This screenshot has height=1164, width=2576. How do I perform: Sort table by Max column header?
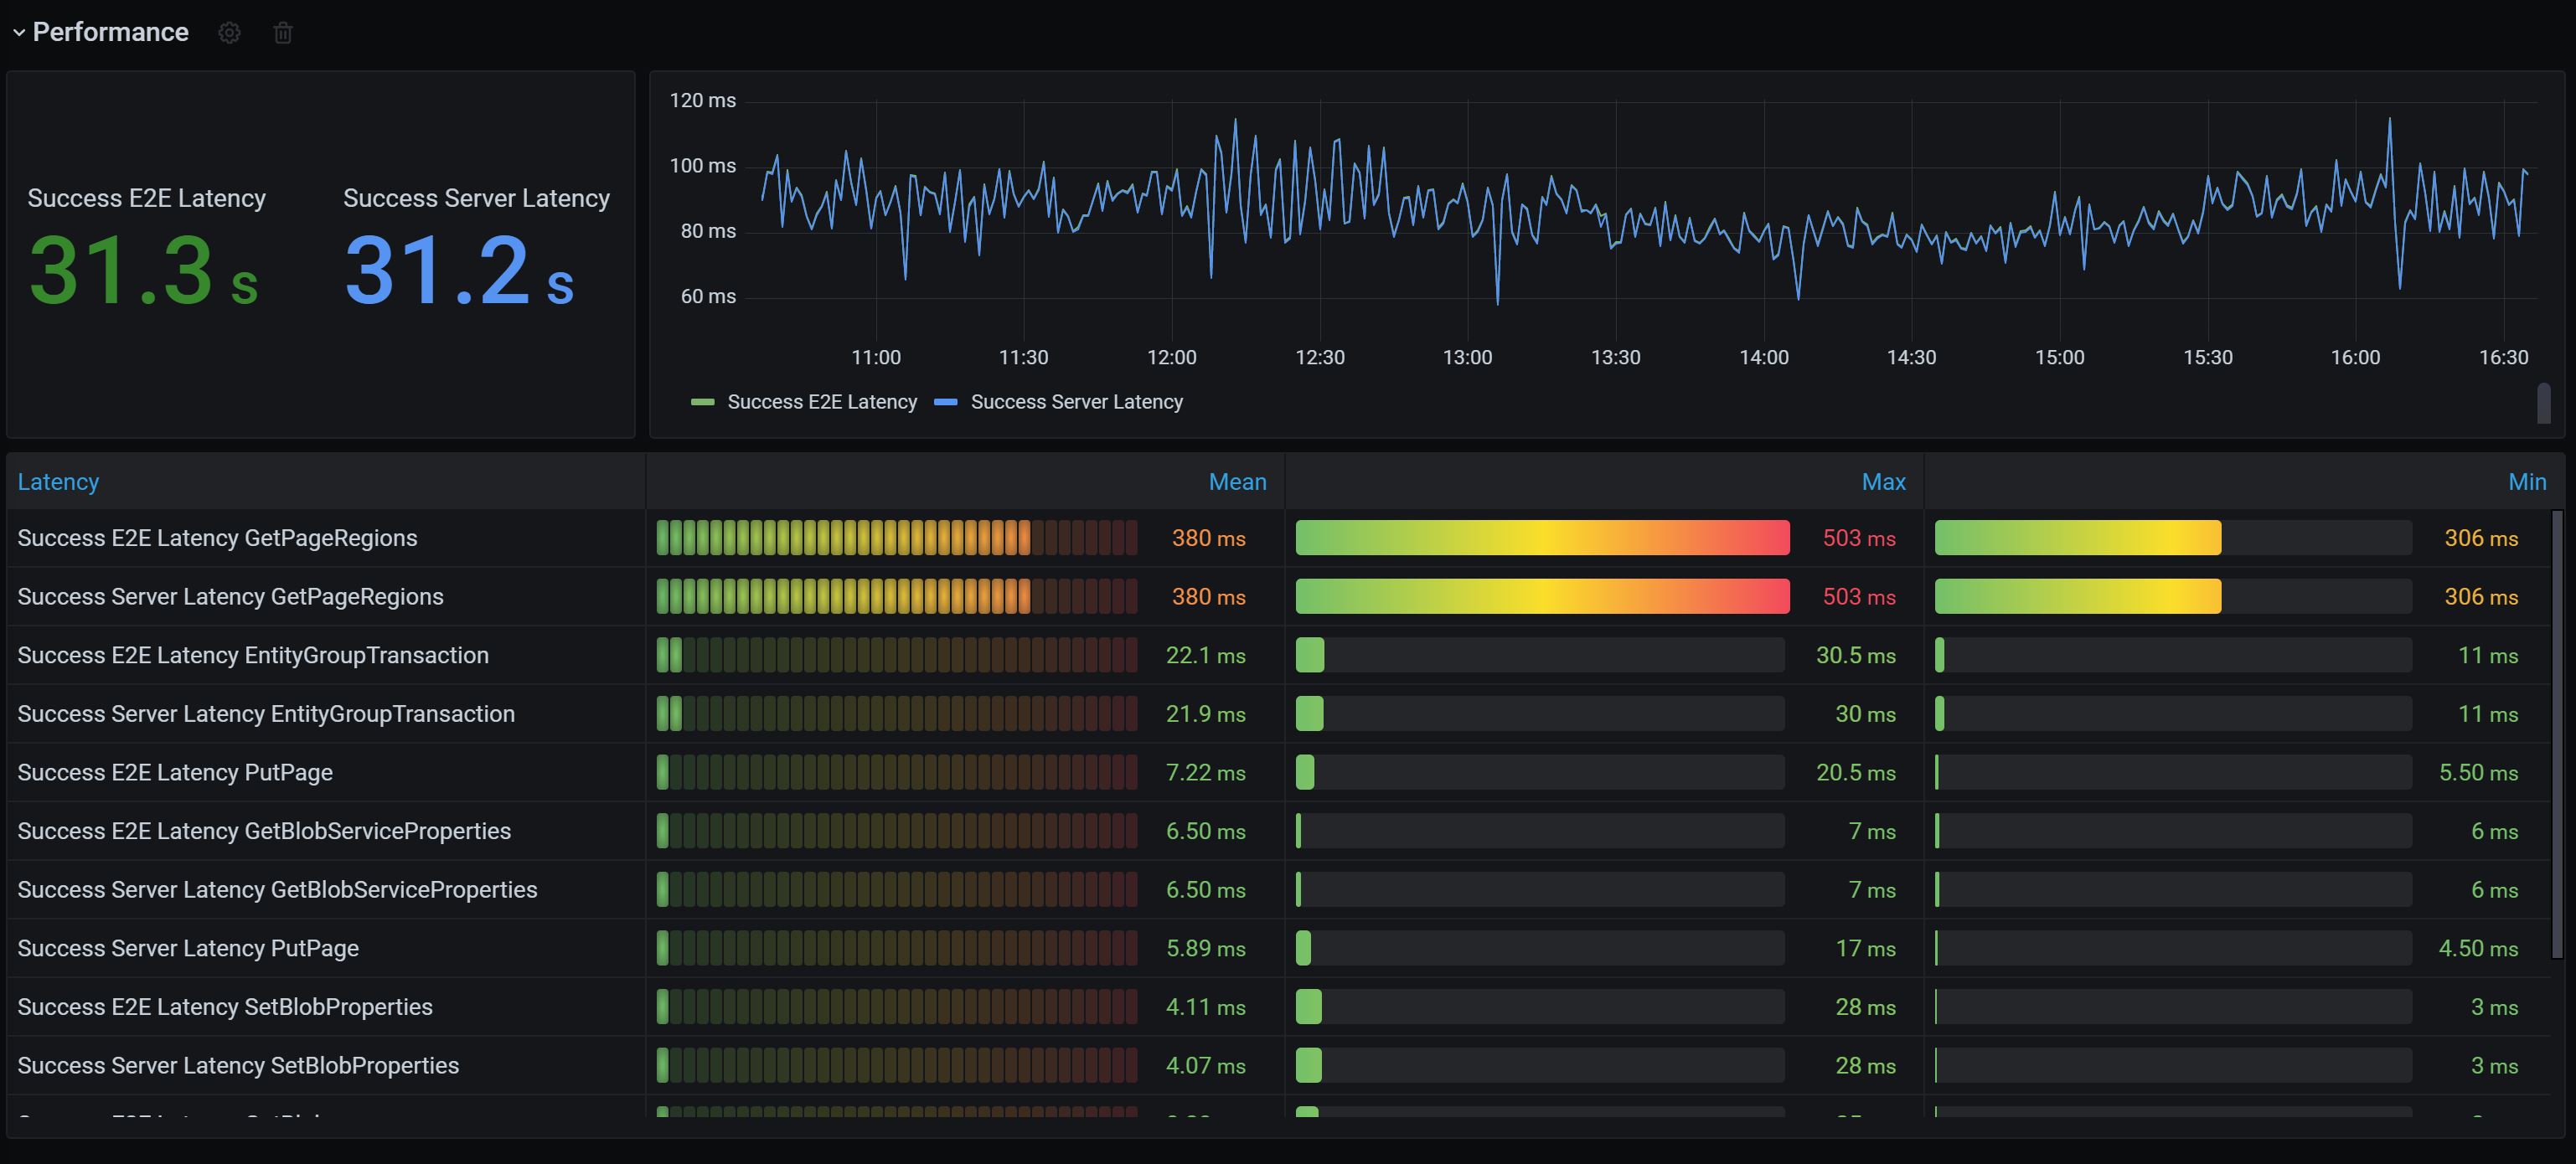tap(1883, 482)
